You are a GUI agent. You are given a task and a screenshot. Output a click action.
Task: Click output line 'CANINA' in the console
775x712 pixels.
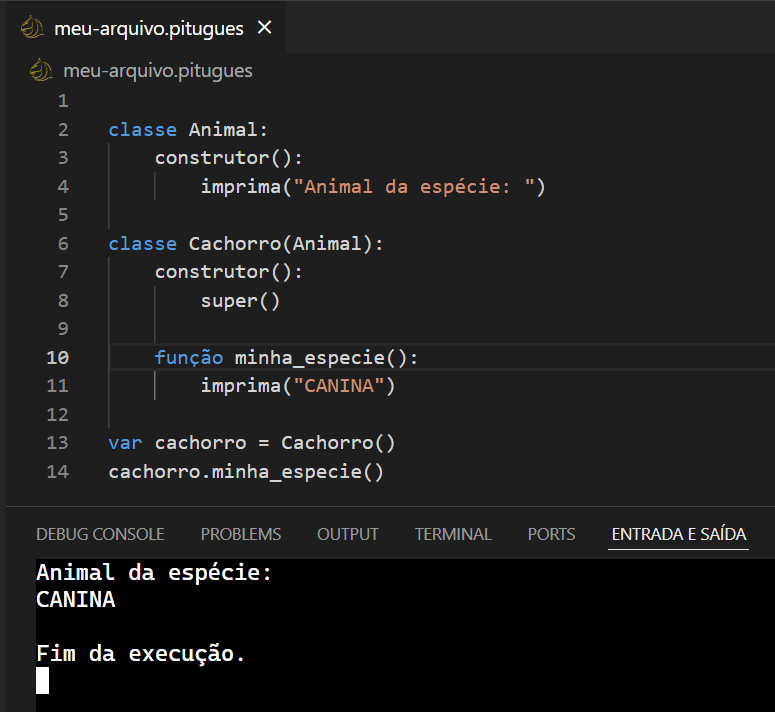(75, 600)
